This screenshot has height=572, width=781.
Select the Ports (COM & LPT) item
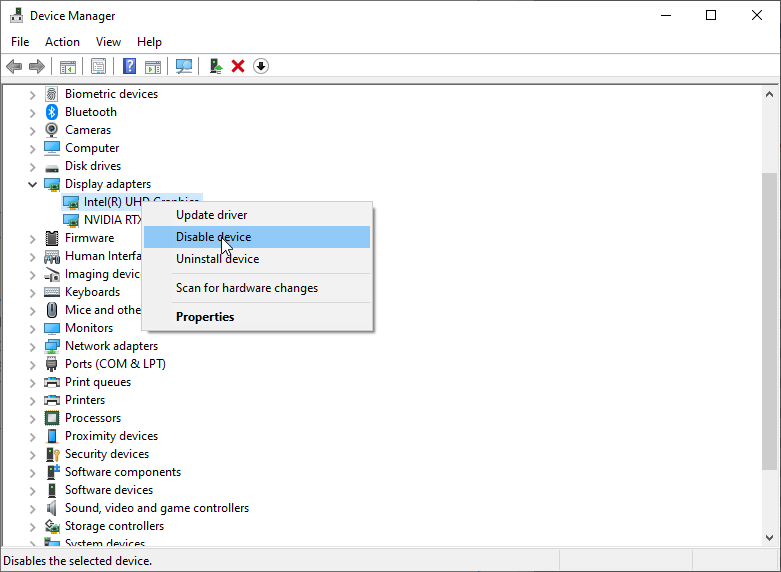(115, 364)
